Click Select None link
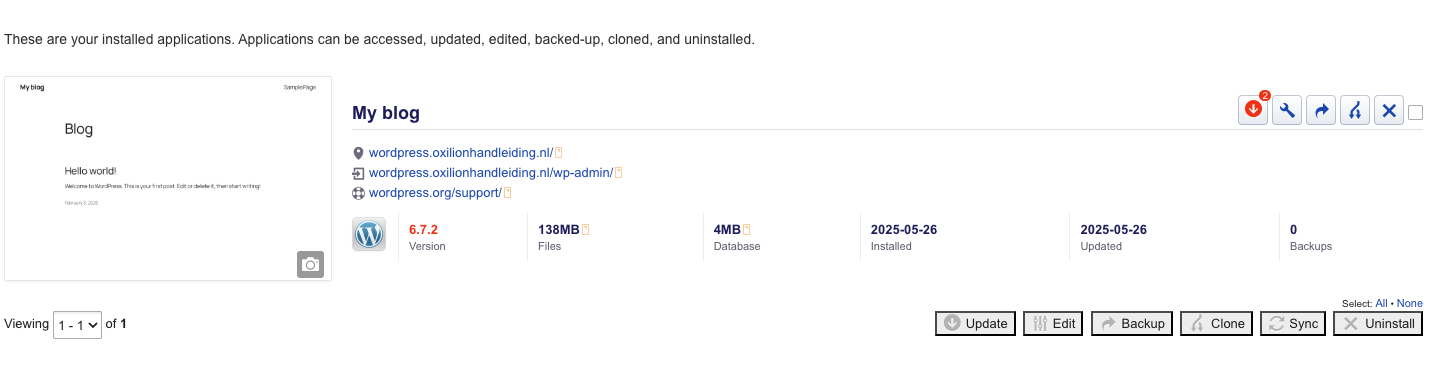The height and width of the screenshot is (366, 1429). [1409, 303]
